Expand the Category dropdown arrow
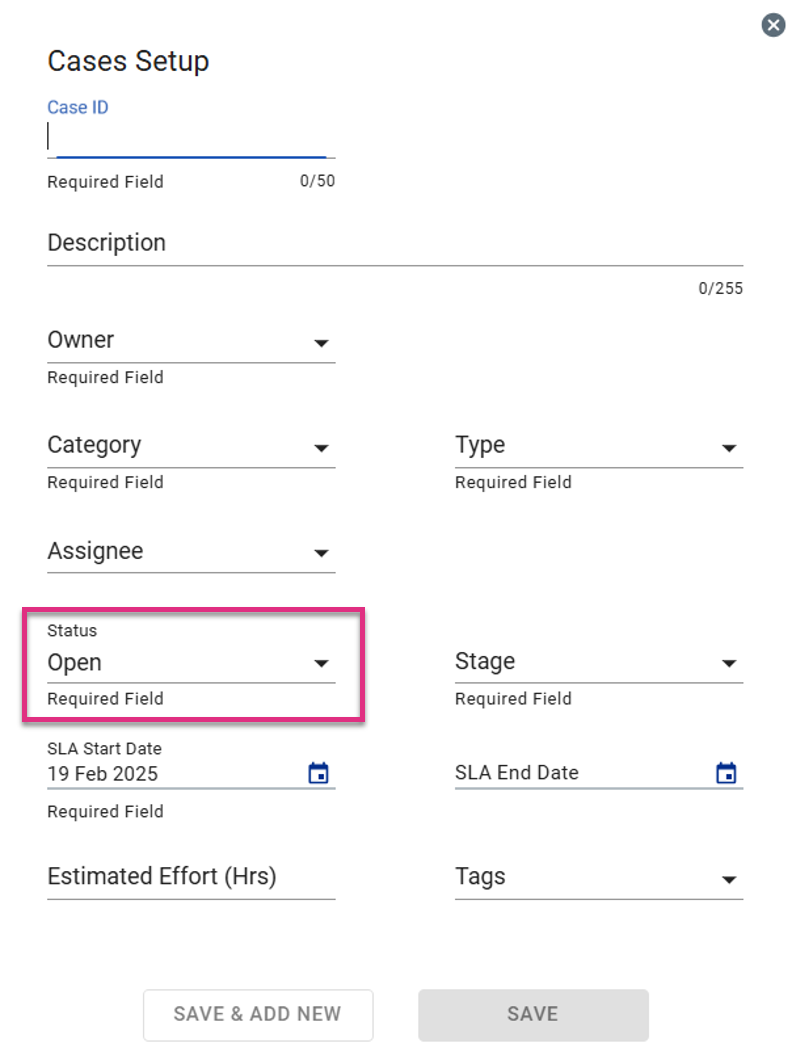The height and width of the screenshot is (1056, 798). click(321, 448)
